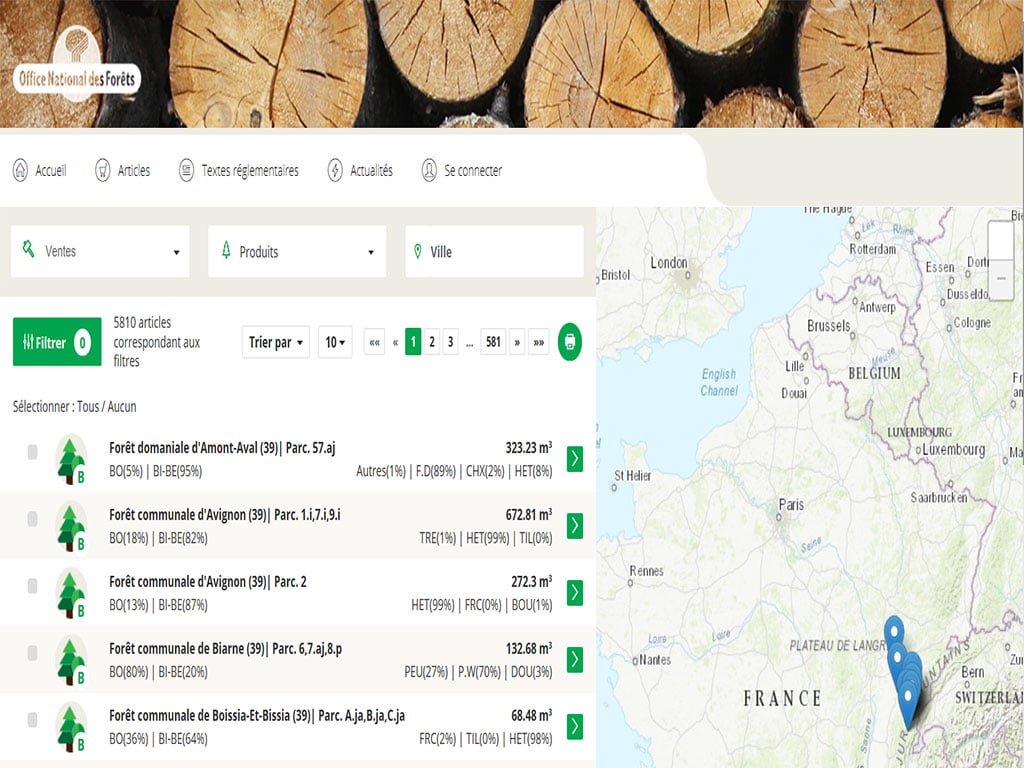Select Aucun to deselect all articles
This screenshot has height=768, width=1024.
click(122, 406)
